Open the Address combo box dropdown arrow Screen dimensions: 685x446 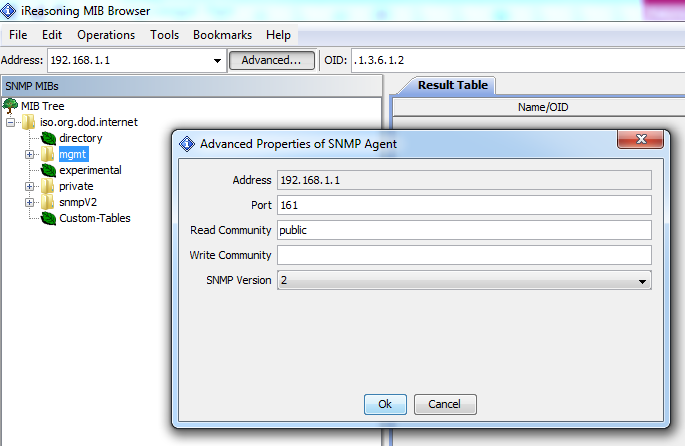coord(217,61)
